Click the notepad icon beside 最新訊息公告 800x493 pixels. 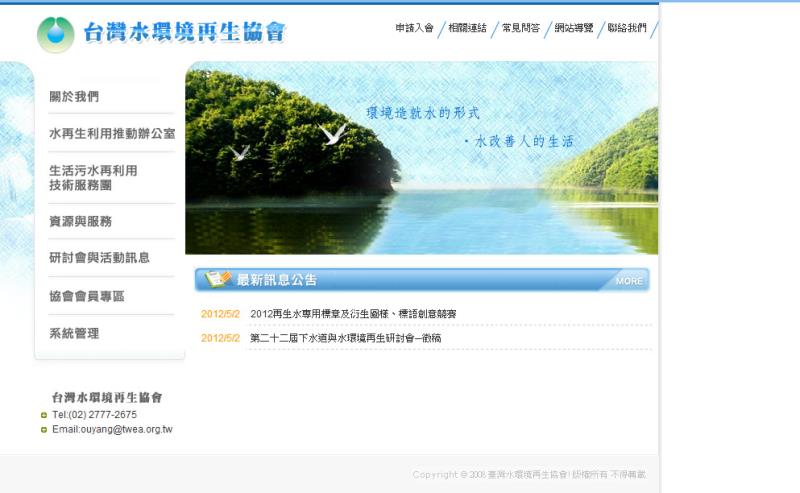click(218, 279)
